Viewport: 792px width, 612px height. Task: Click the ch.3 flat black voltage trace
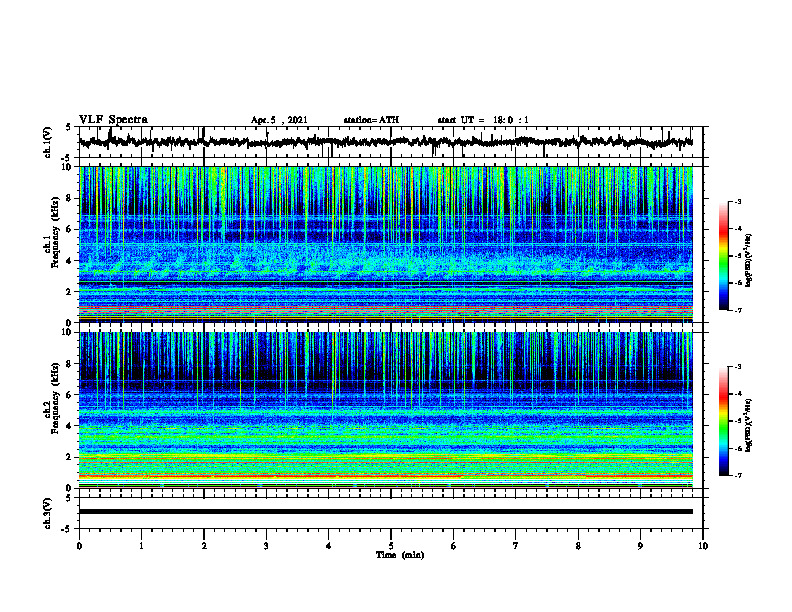point(386,512)
